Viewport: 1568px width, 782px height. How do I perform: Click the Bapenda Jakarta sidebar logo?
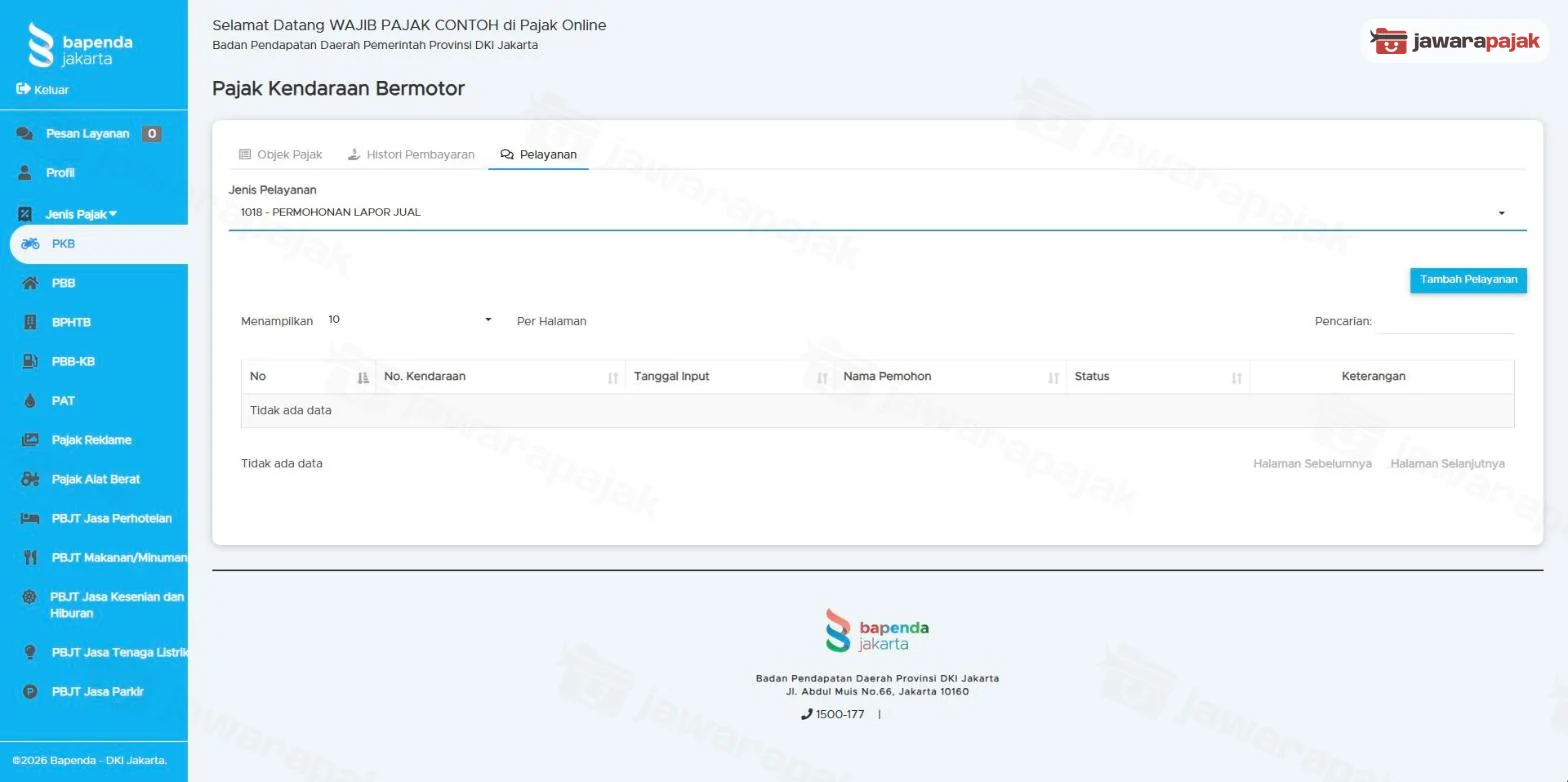click(x=80, y=45)
